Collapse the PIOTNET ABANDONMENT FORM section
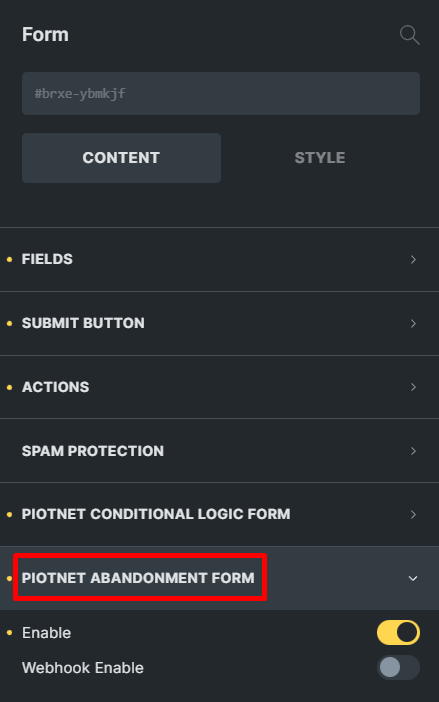Screen dimensions: 439x702 (x=219, y=578)
